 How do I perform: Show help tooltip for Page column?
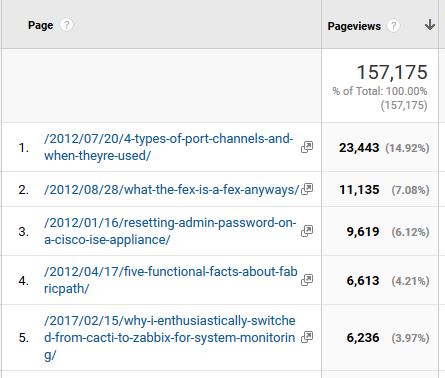pos(66,25)
